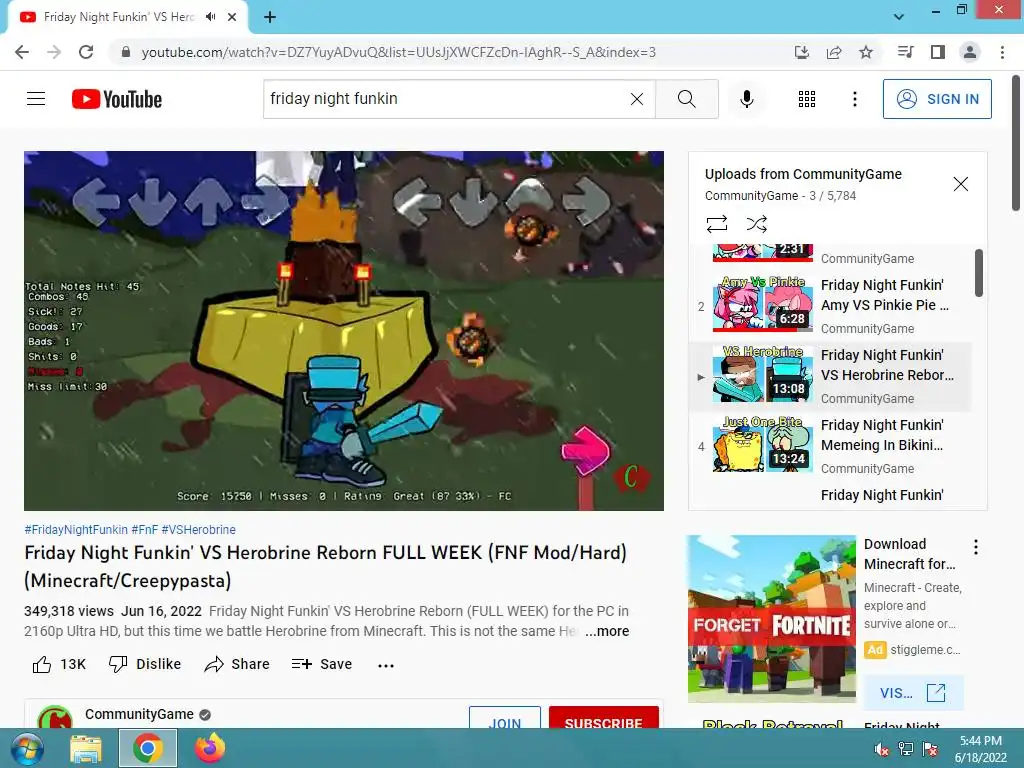Switch to Chrome in taskbar
The image size is (1024, 768).
coord(148,748)
